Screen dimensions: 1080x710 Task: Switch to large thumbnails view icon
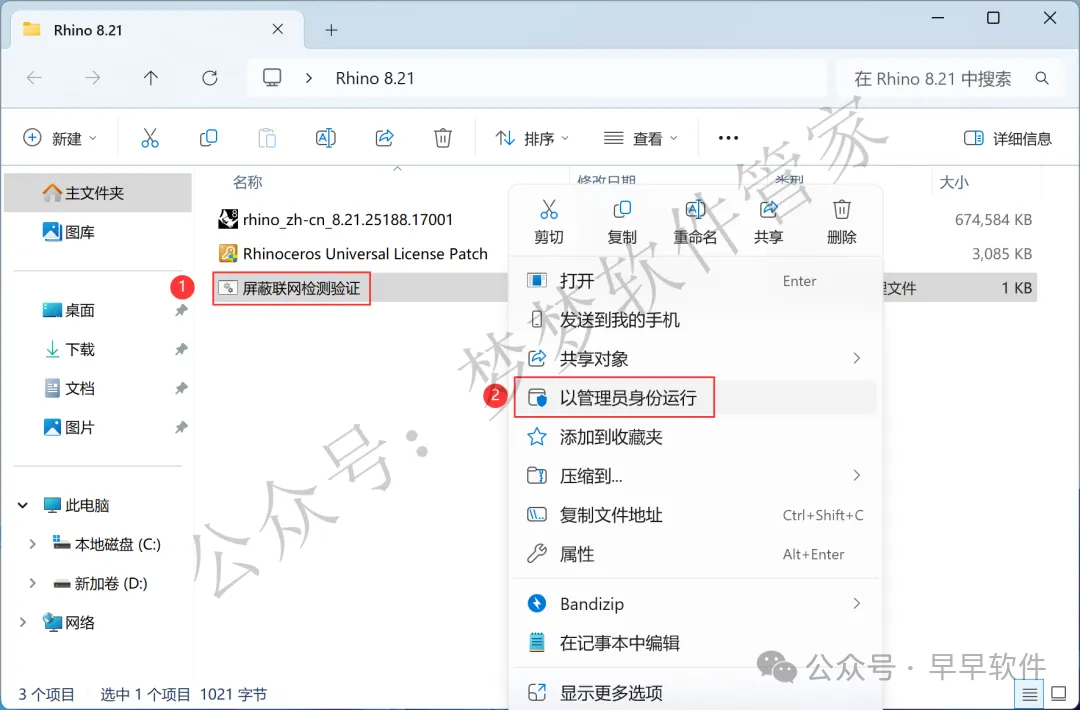1058,694
